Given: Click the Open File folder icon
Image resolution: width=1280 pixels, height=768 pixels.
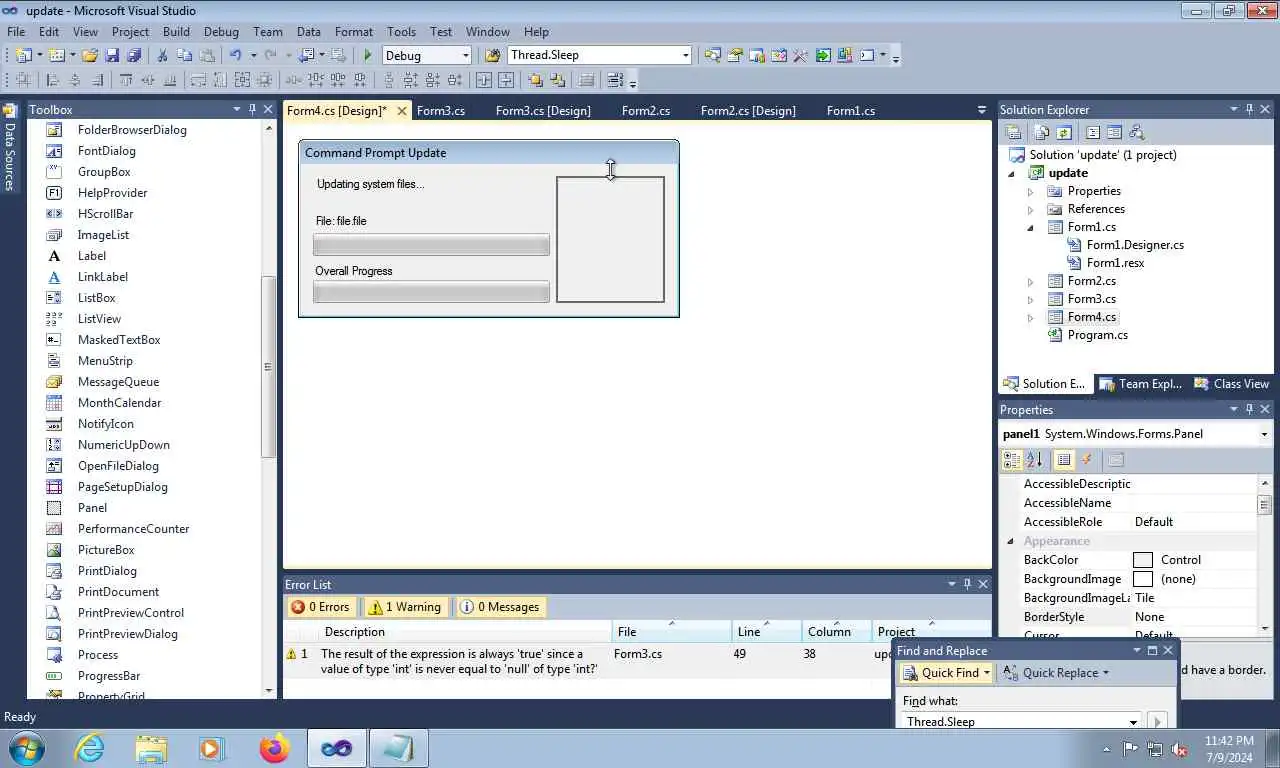Looking at the screenshot, I should click(x=90, y=55).
